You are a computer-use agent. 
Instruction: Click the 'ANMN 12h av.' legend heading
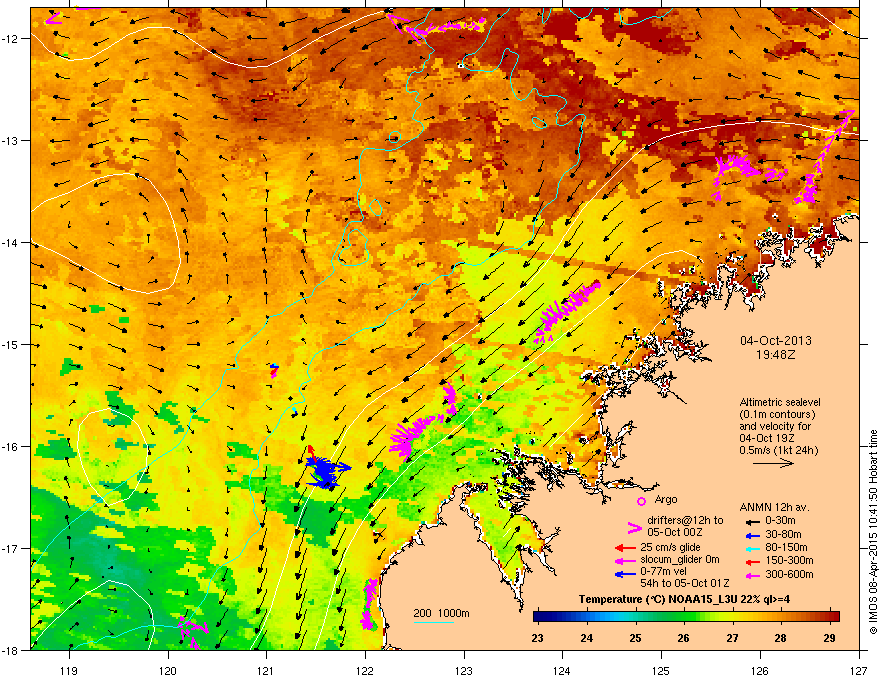coord(774,507)
